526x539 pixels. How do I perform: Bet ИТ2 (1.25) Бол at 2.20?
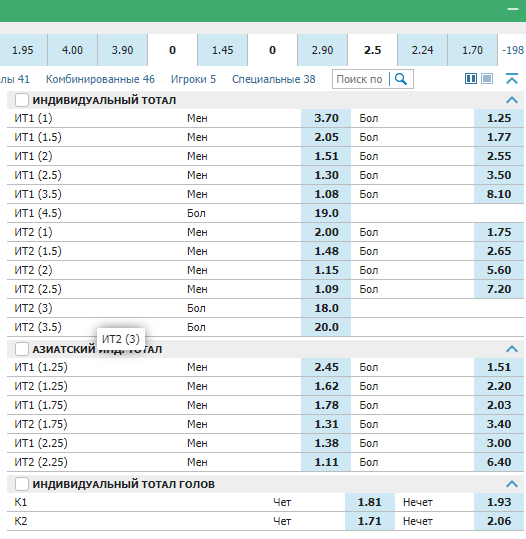click(499, 386)
